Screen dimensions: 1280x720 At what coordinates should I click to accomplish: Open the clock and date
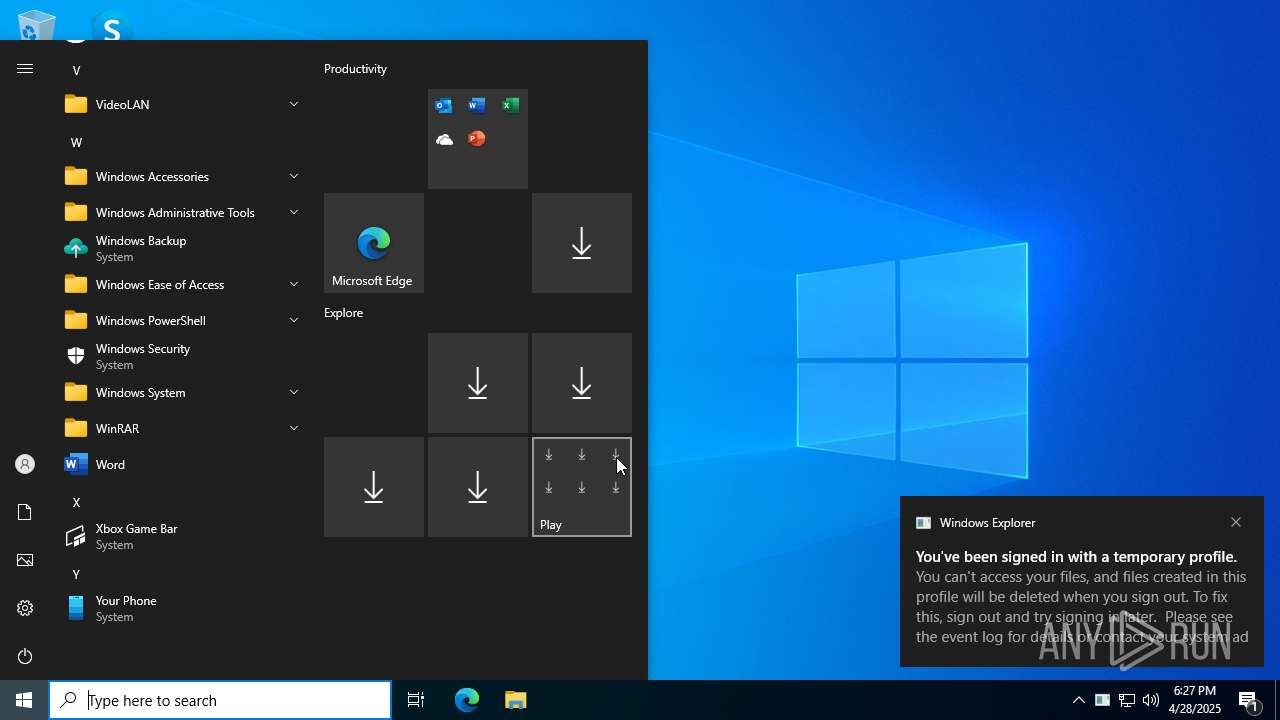tap(1195, 700)
